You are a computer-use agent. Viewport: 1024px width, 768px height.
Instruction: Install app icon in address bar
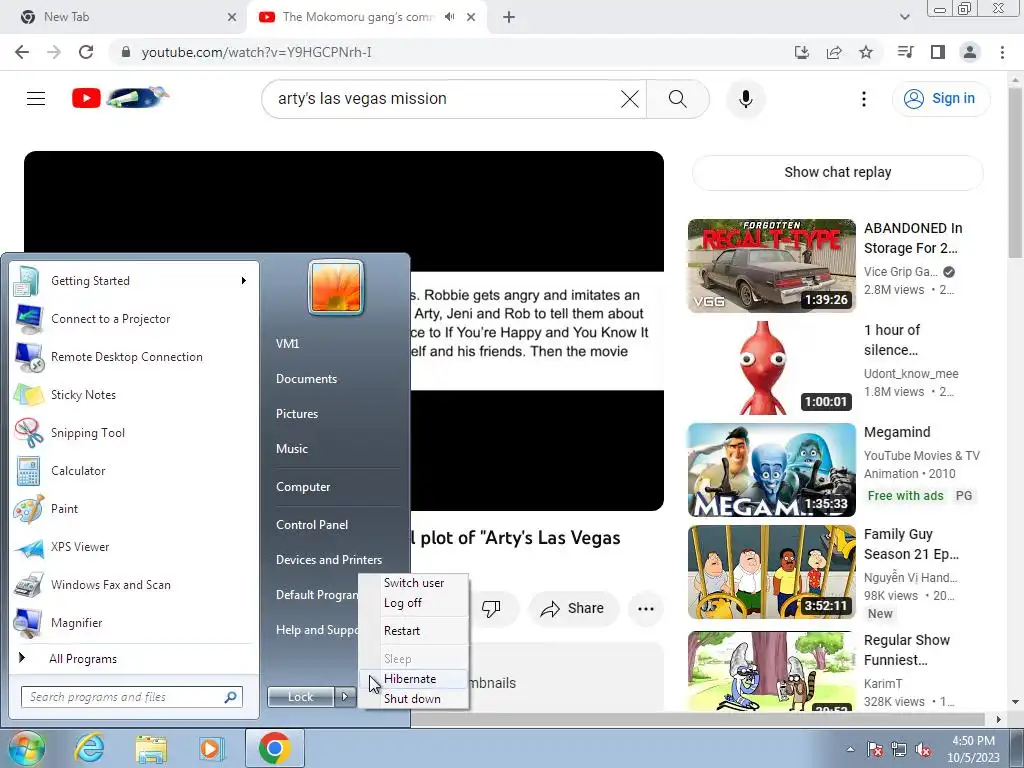pyautogui.click(x=802, y=52)
